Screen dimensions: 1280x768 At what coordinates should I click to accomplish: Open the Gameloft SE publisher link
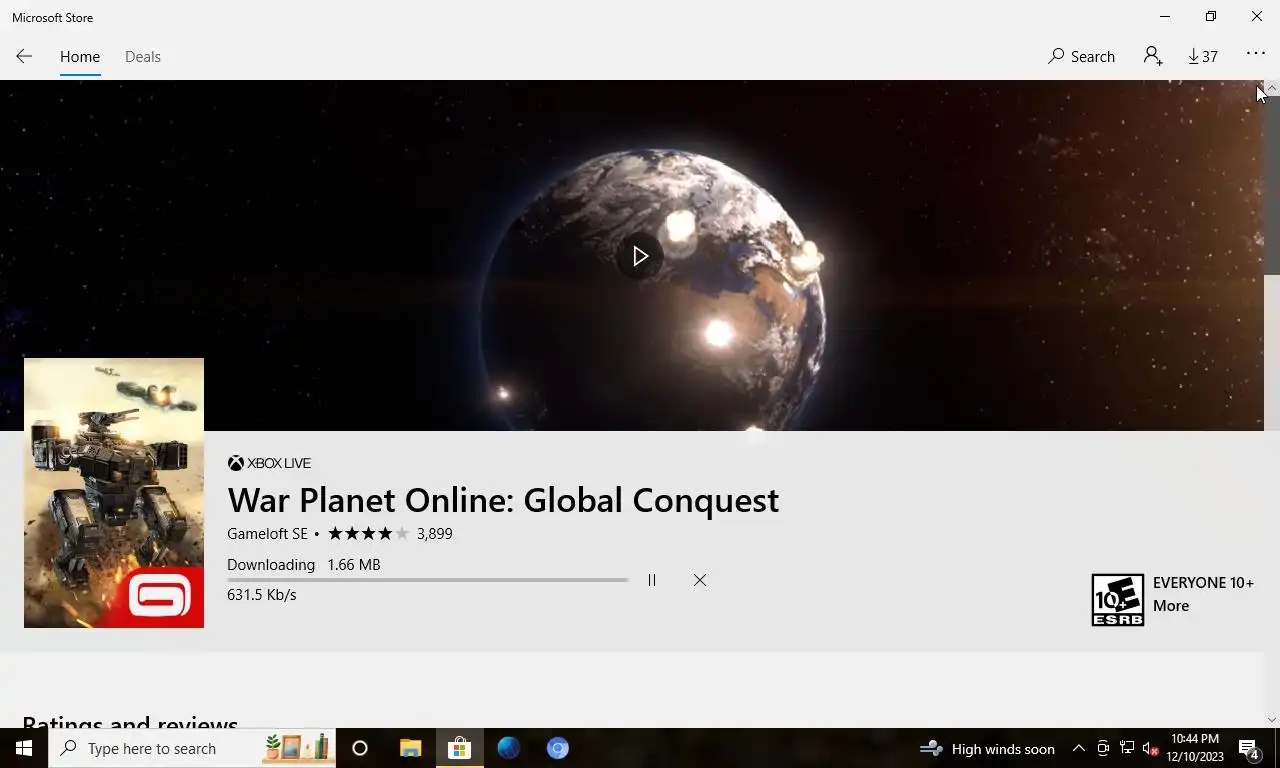[x=267, y=534]
